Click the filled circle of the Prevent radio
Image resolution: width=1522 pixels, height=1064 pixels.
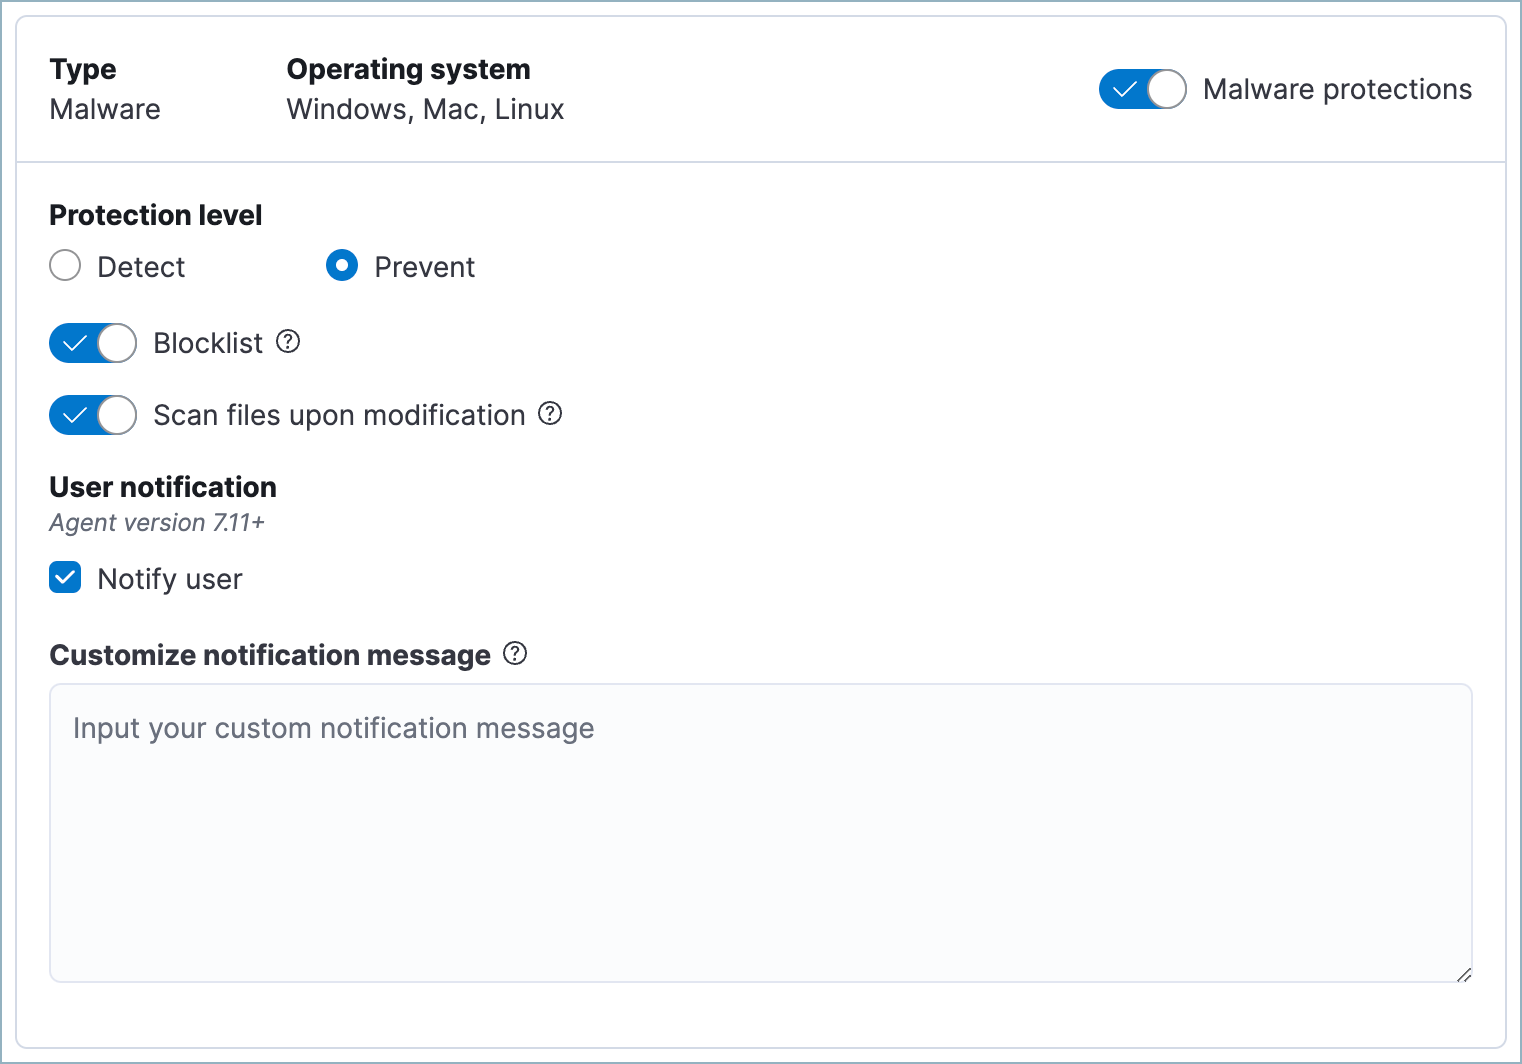click(x=341, y=265)
